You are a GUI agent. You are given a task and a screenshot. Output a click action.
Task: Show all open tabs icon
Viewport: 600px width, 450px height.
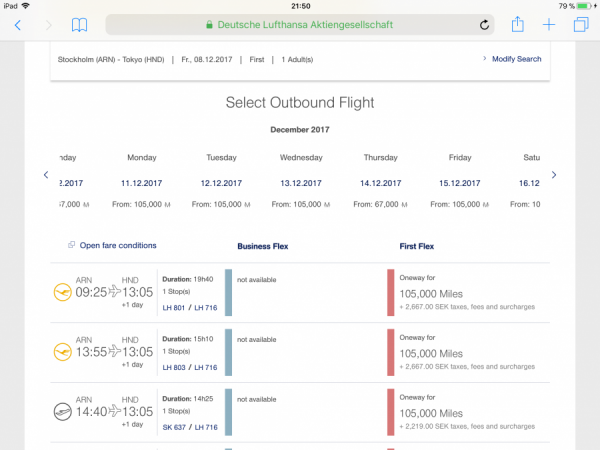click(x=581, y=25)
